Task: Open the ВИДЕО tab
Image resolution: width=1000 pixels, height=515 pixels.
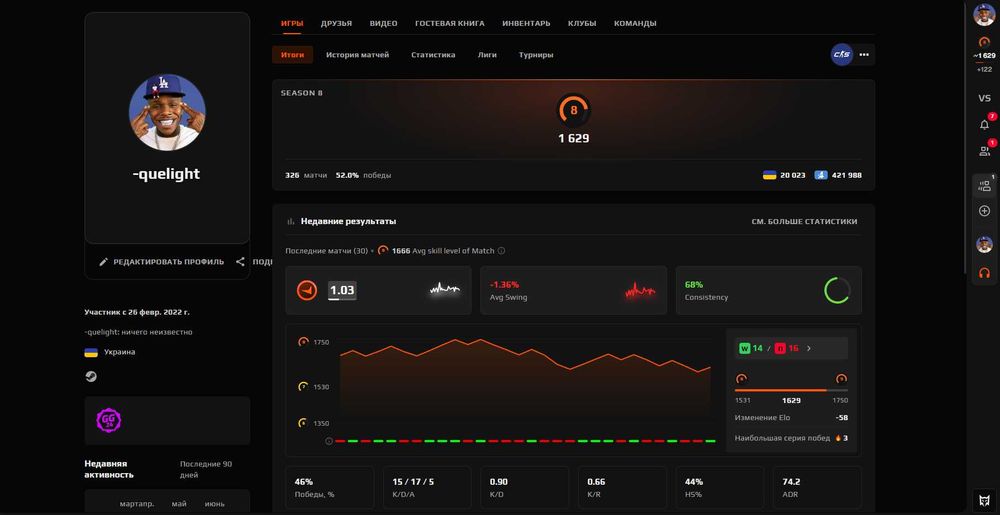Action: tap(383, 24)
